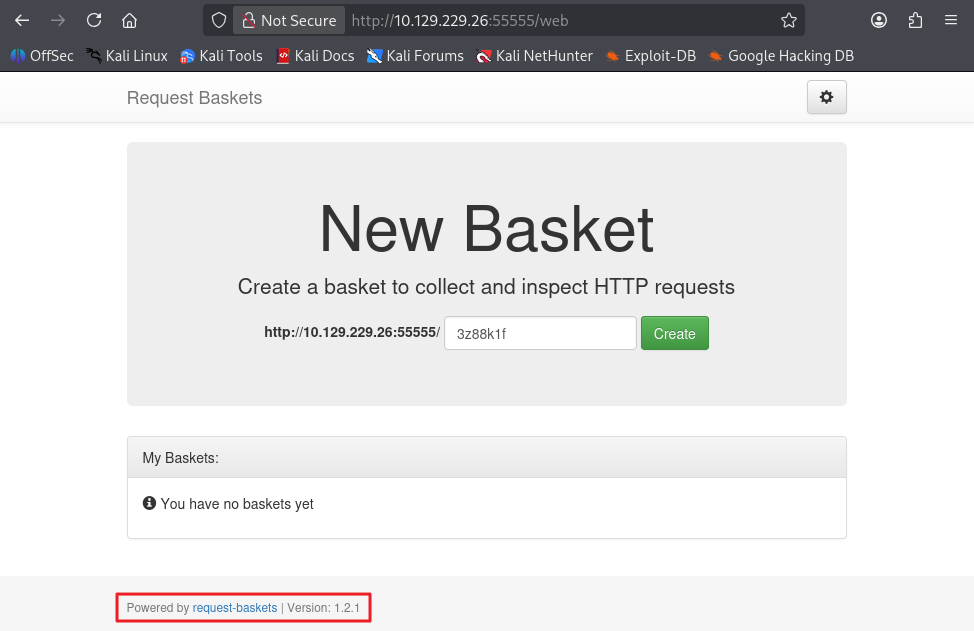Open the Kali Tools bookmark
The width and height of the screenshot is (974, 631).
(x=221, y=56)
